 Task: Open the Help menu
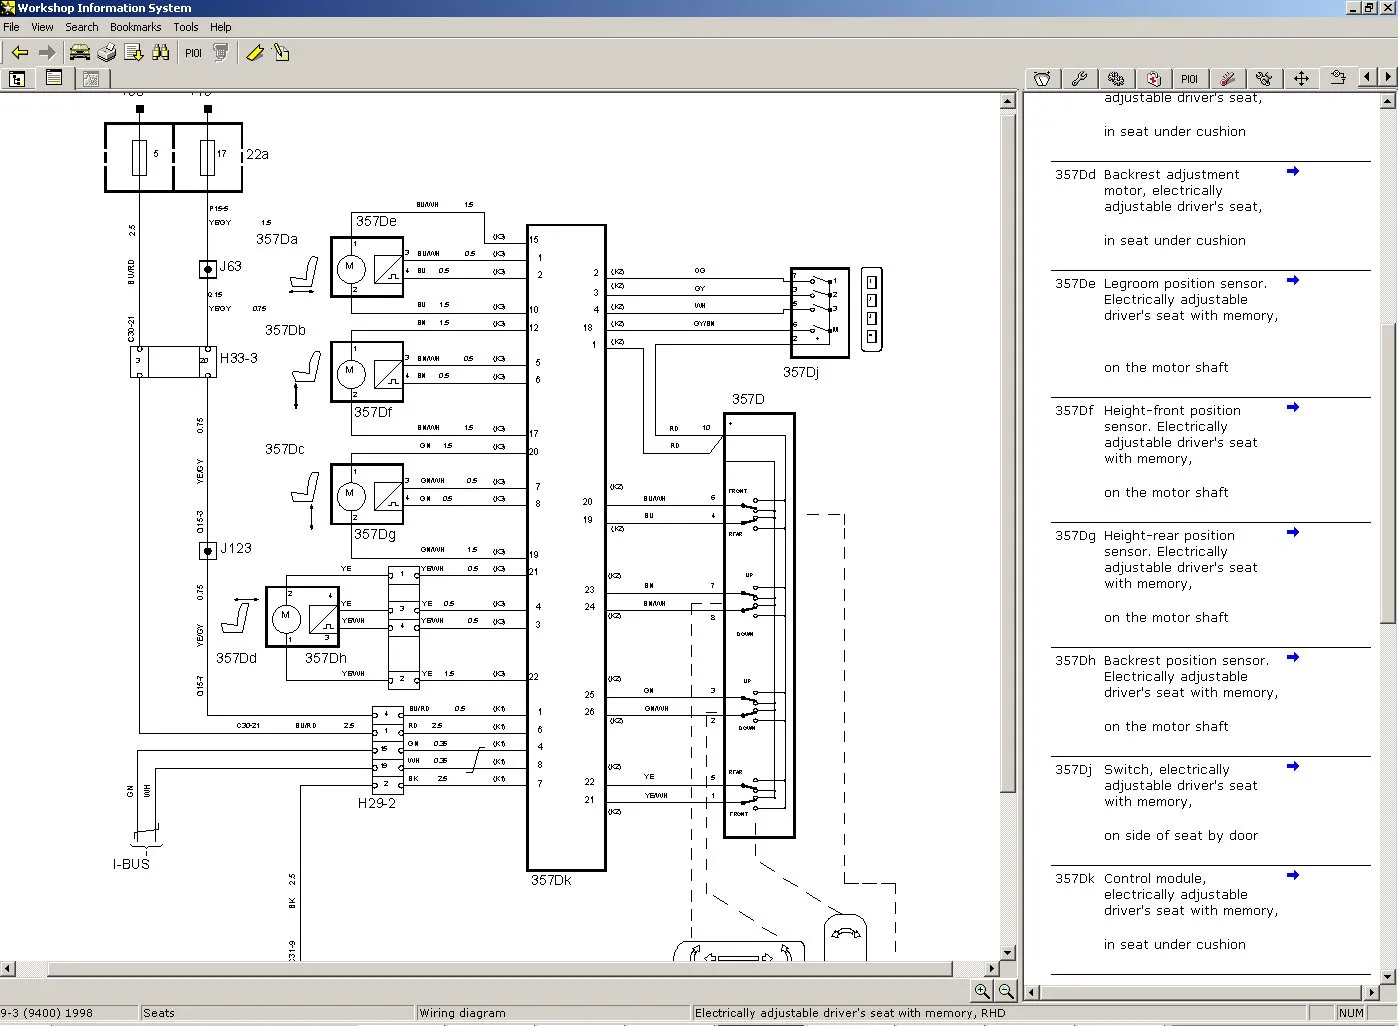(x=221, y=27)
